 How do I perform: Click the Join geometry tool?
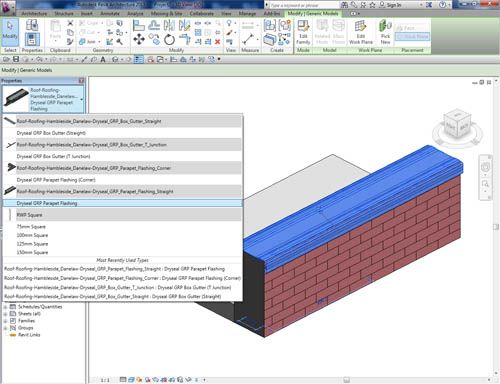[x=88, y=42]
